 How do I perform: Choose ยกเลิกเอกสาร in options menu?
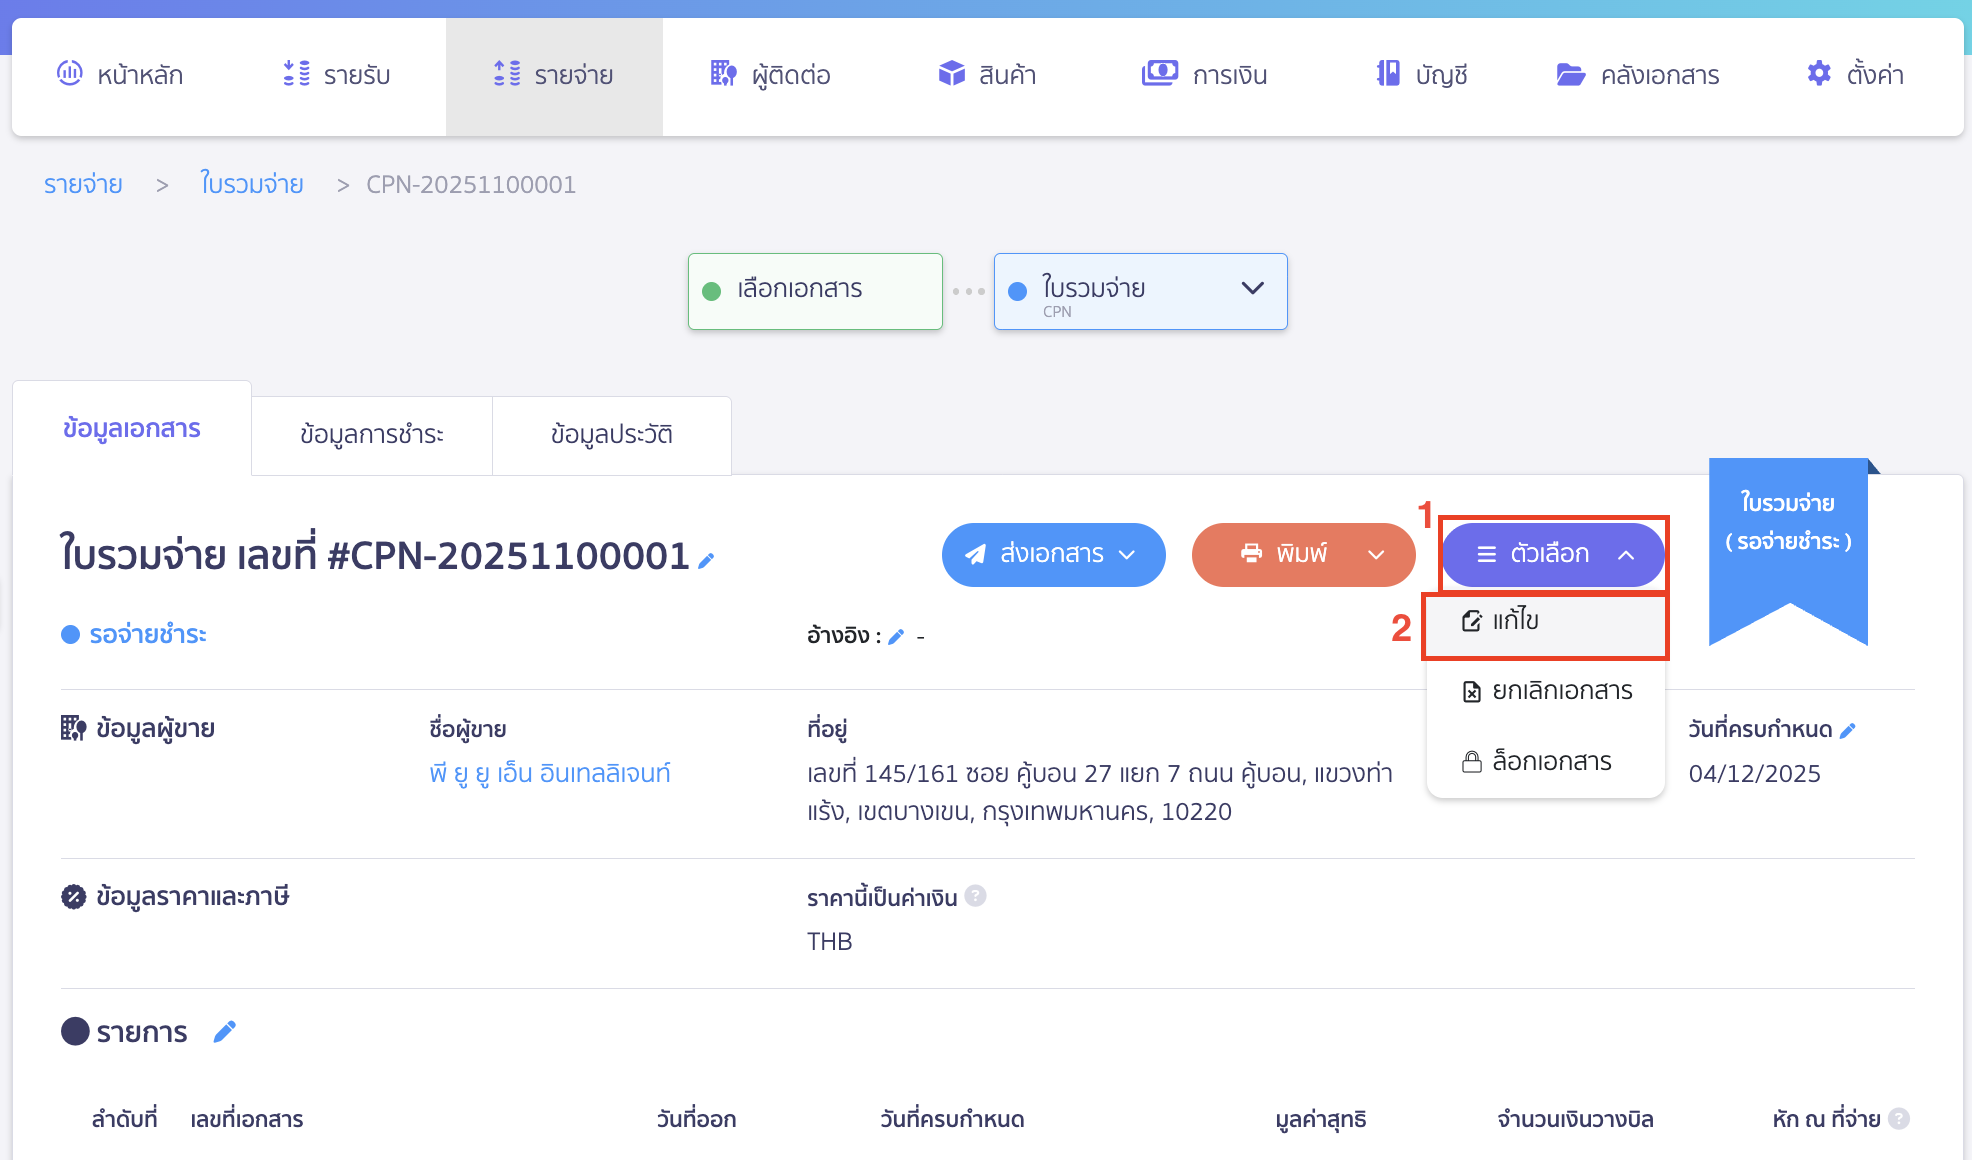click(x=1547, y=691)
